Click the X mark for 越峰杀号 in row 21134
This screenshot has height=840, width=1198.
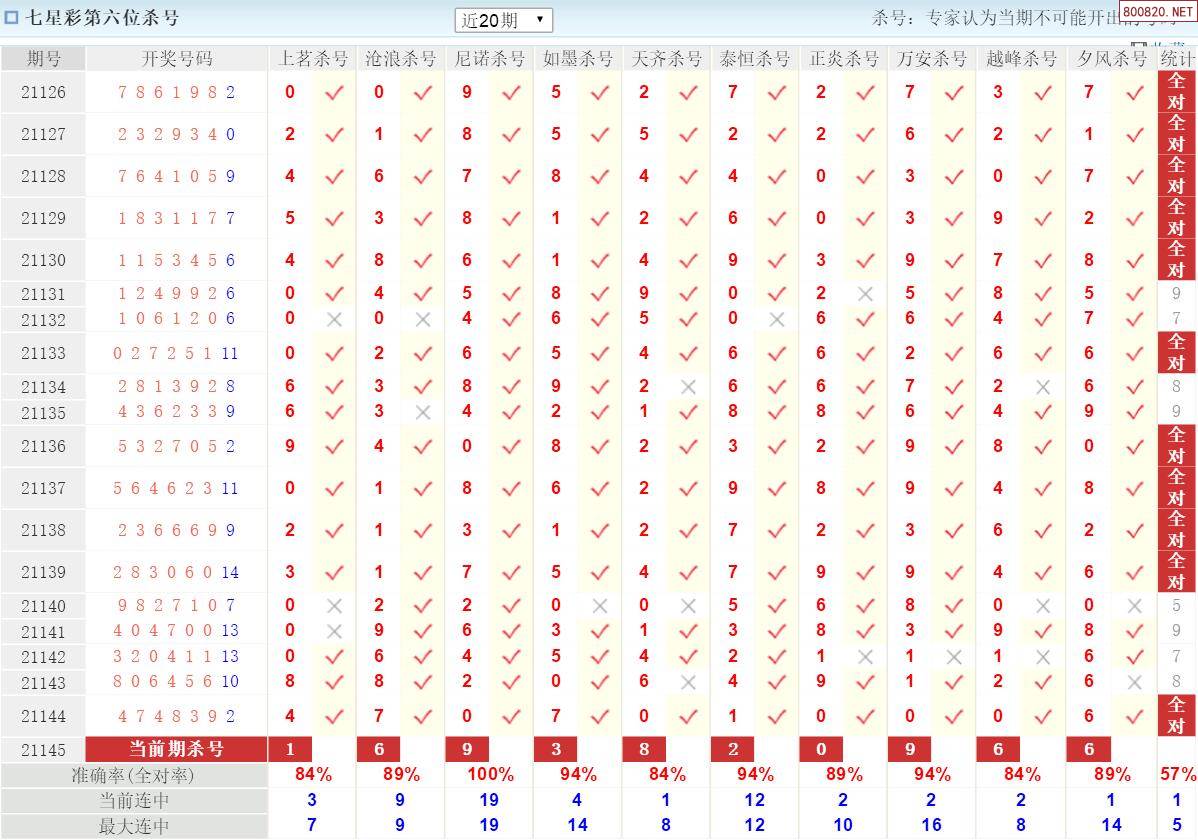(1043, 387)
